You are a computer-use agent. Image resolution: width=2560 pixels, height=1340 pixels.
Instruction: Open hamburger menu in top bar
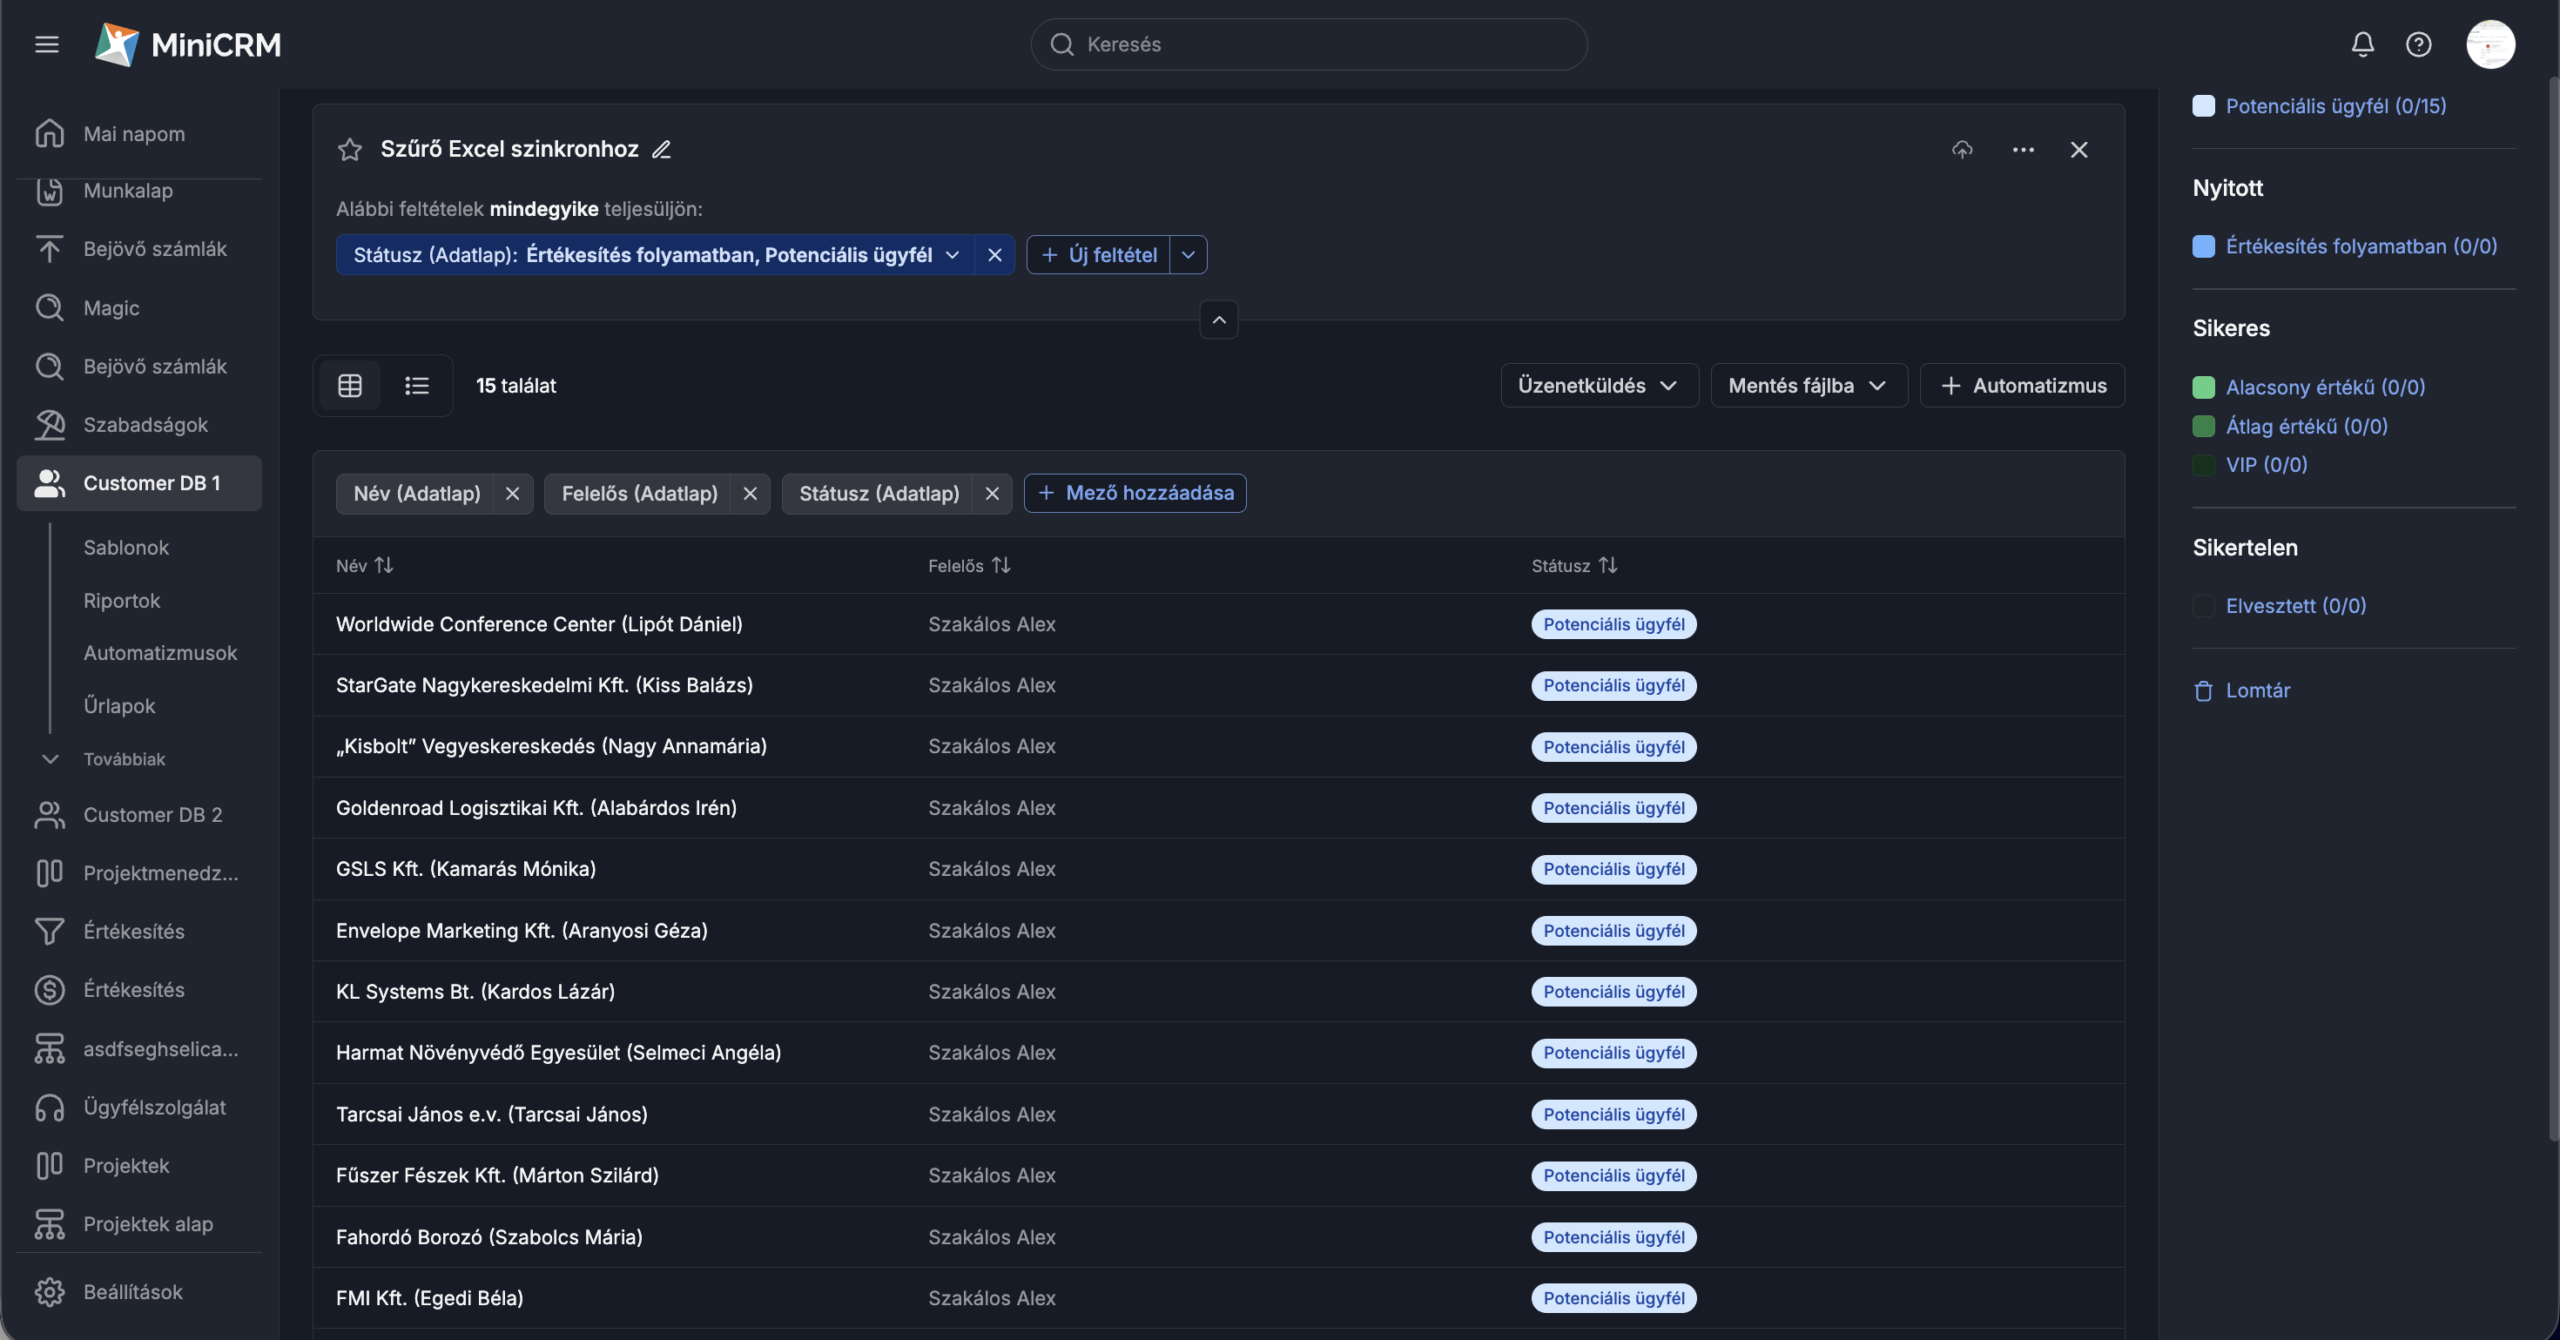(x=46, y=44)
